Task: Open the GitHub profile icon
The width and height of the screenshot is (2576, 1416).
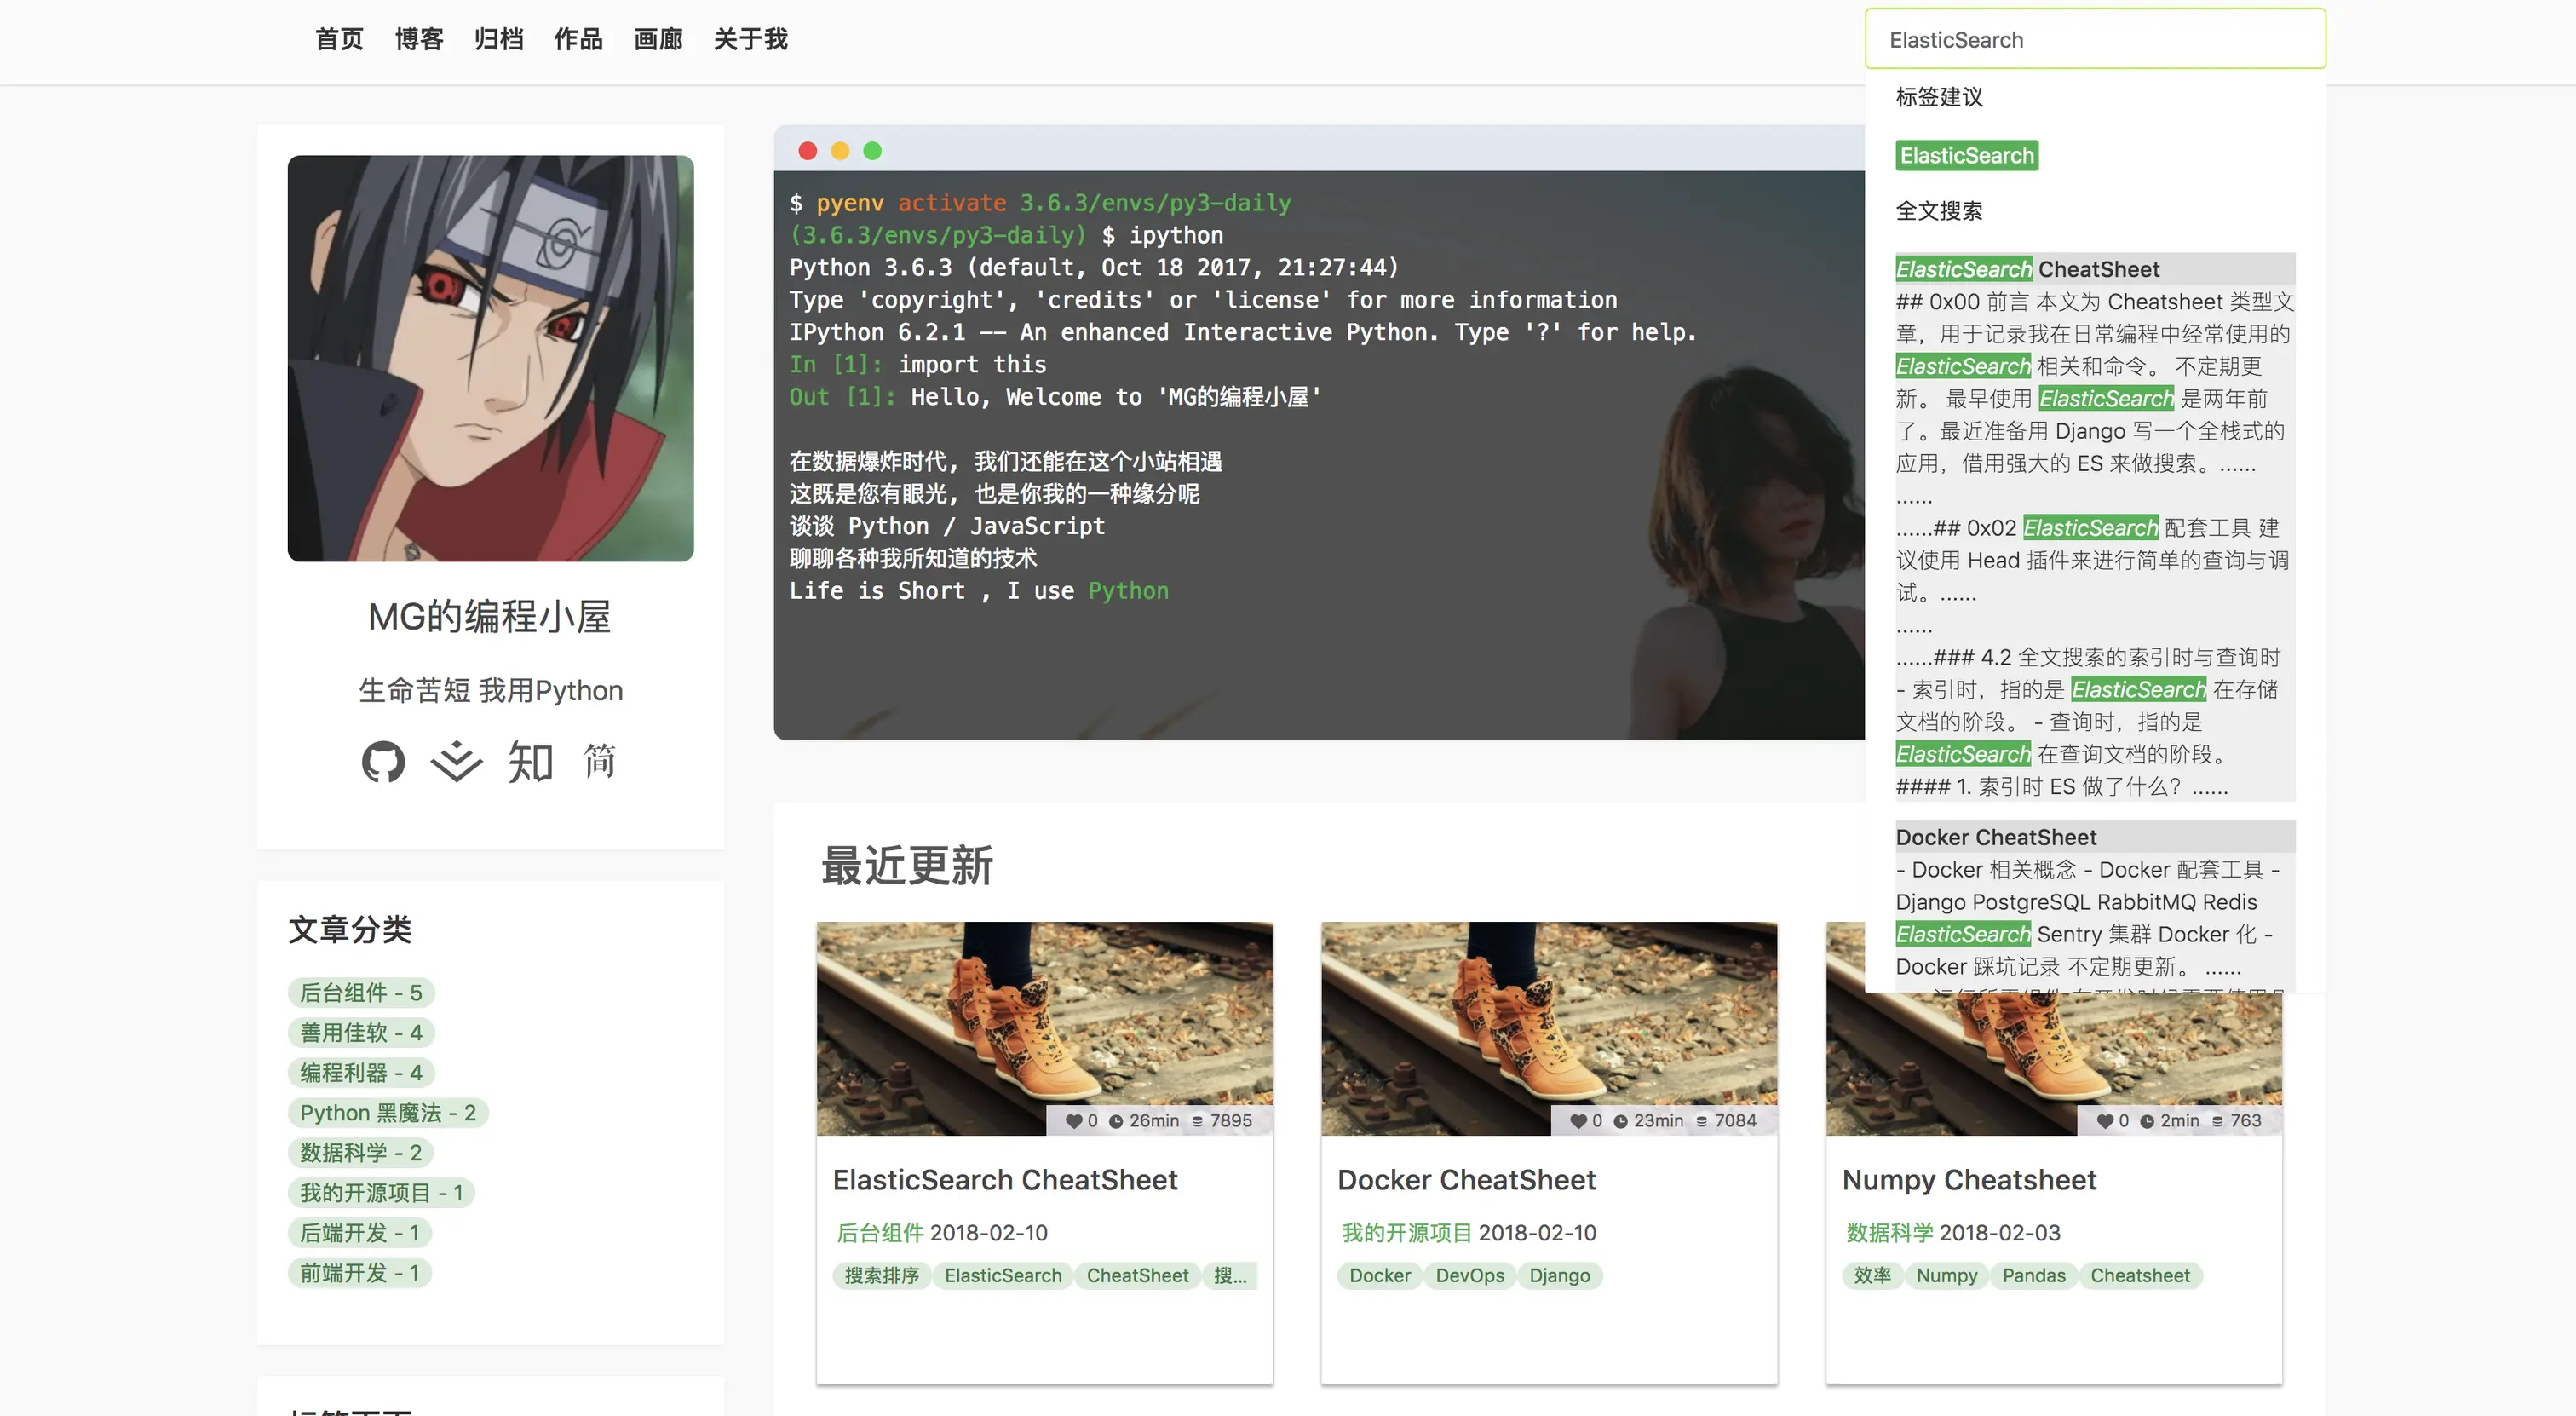Action: coord(383,762)
